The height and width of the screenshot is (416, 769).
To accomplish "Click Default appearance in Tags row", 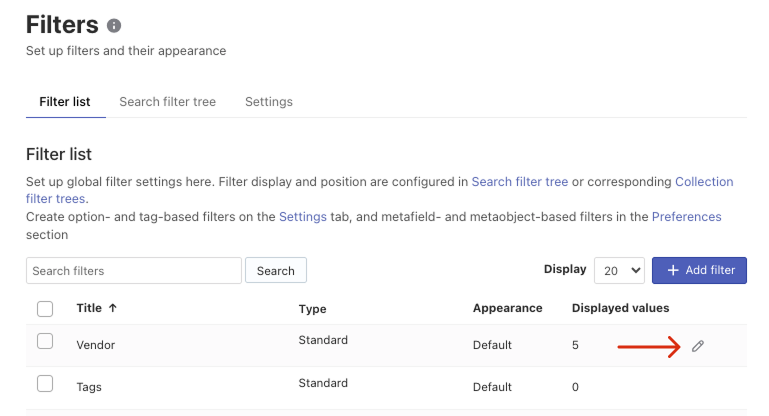I will [x=492, y=387].
